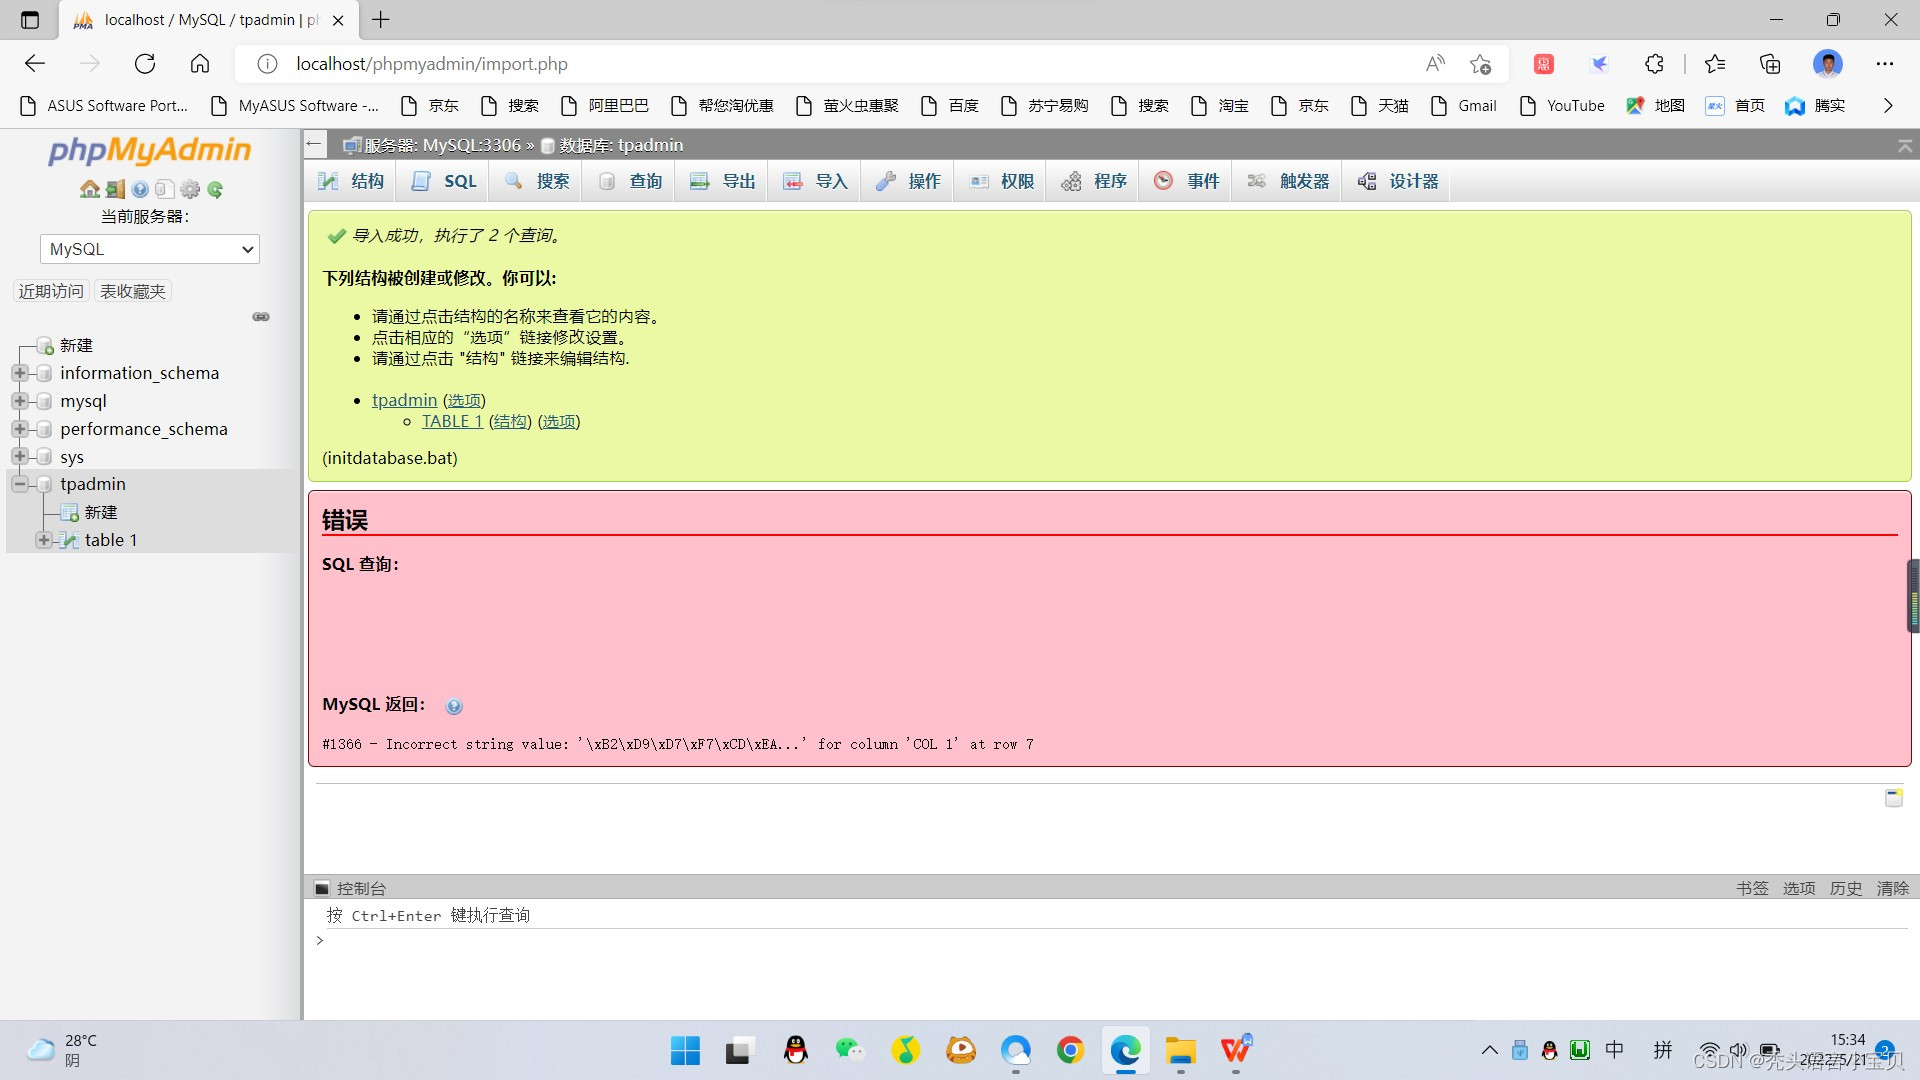Open navigation panel settings gear icon

[x=190, y=189]
